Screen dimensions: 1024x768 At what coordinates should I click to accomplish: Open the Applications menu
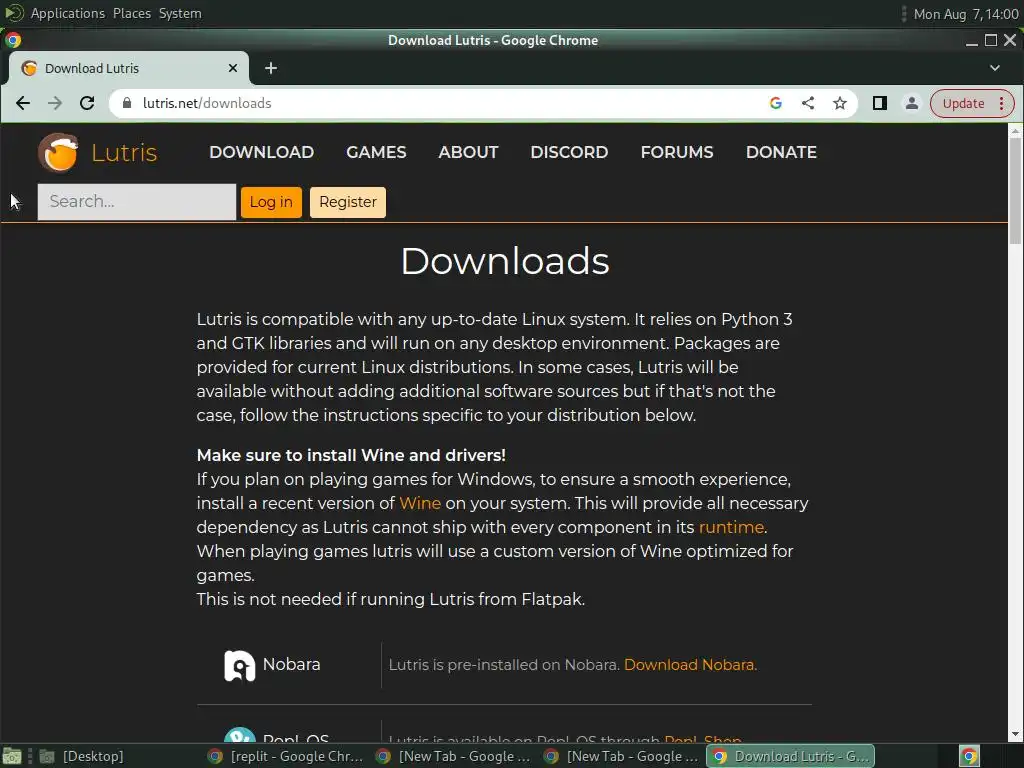[x=68, y=13]
